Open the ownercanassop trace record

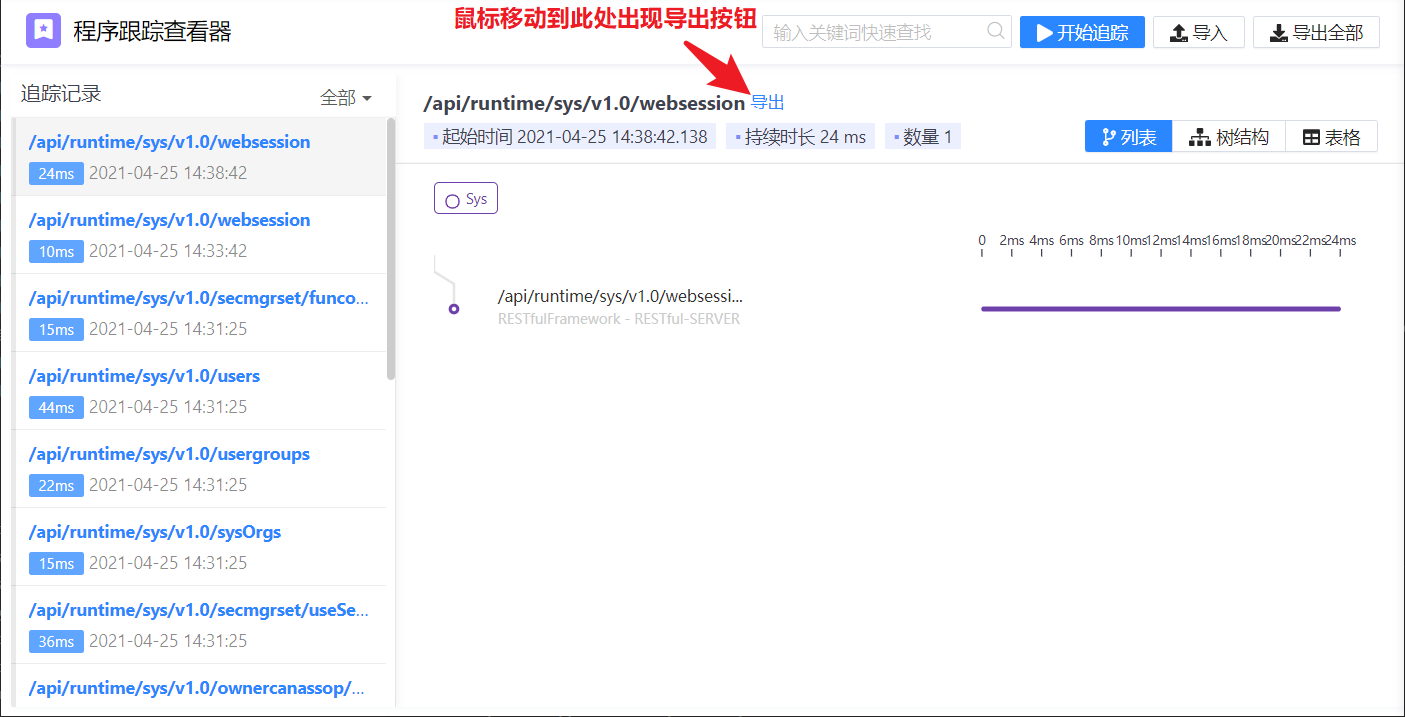[x=199, y=687]
